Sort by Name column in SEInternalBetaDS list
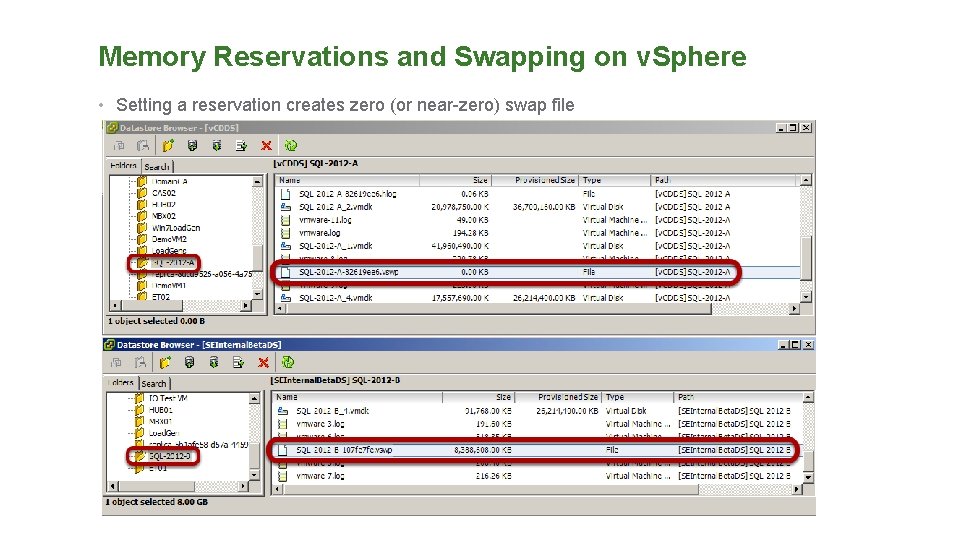The image size is (960, 540). coord(358,397)
